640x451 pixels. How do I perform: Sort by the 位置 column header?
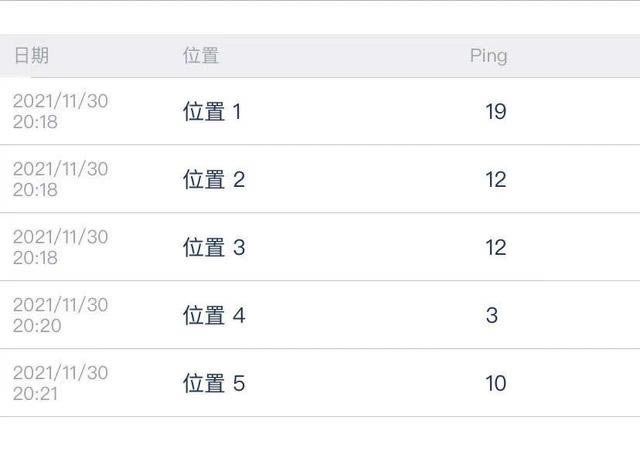tap(201, 56)
